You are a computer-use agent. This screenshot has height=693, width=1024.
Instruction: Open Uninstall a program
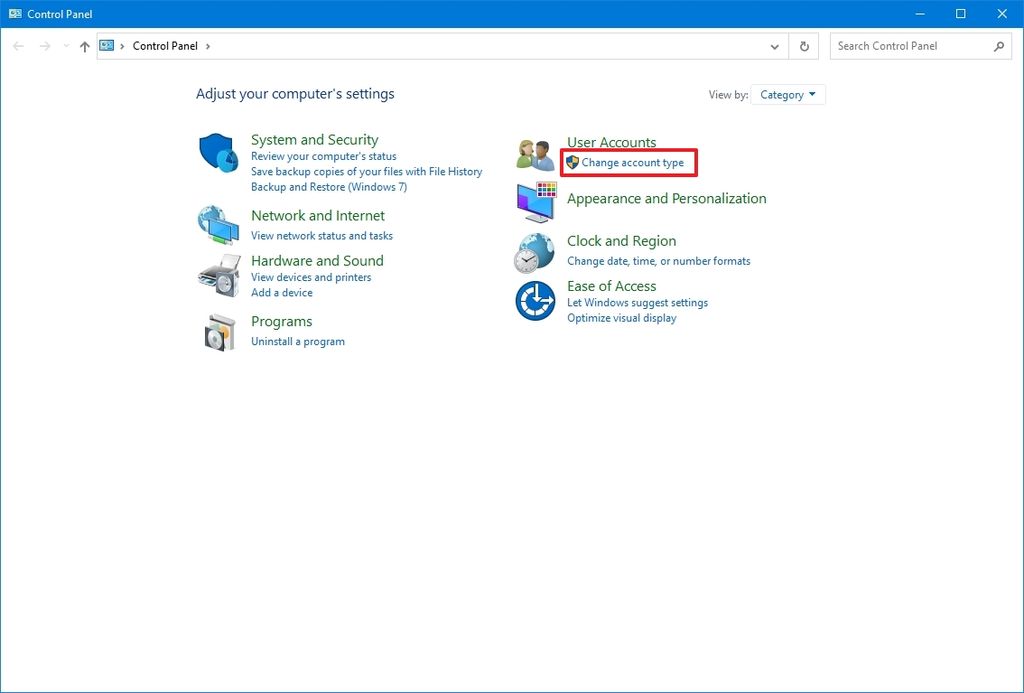pyautogui.click(x=297, y=341)
